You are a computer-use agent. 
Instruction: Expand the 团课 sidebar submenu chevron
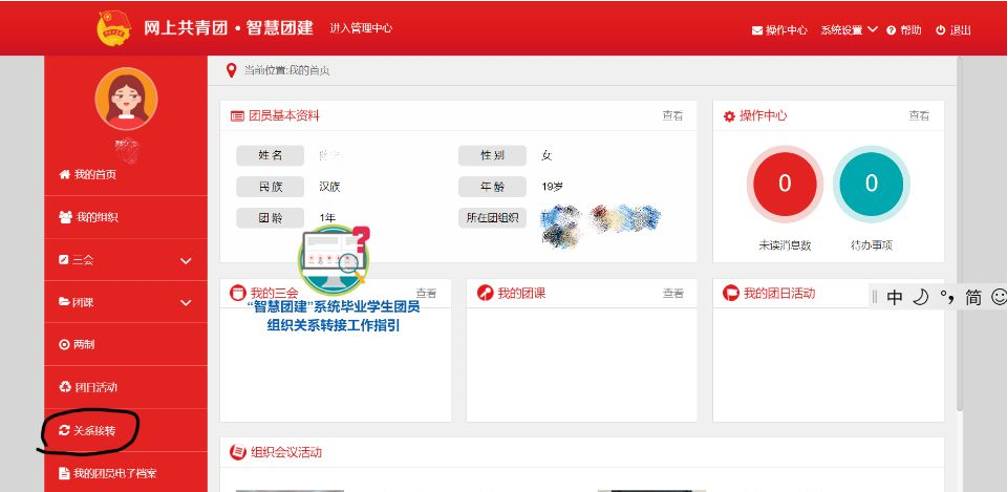tap(185, 302)
